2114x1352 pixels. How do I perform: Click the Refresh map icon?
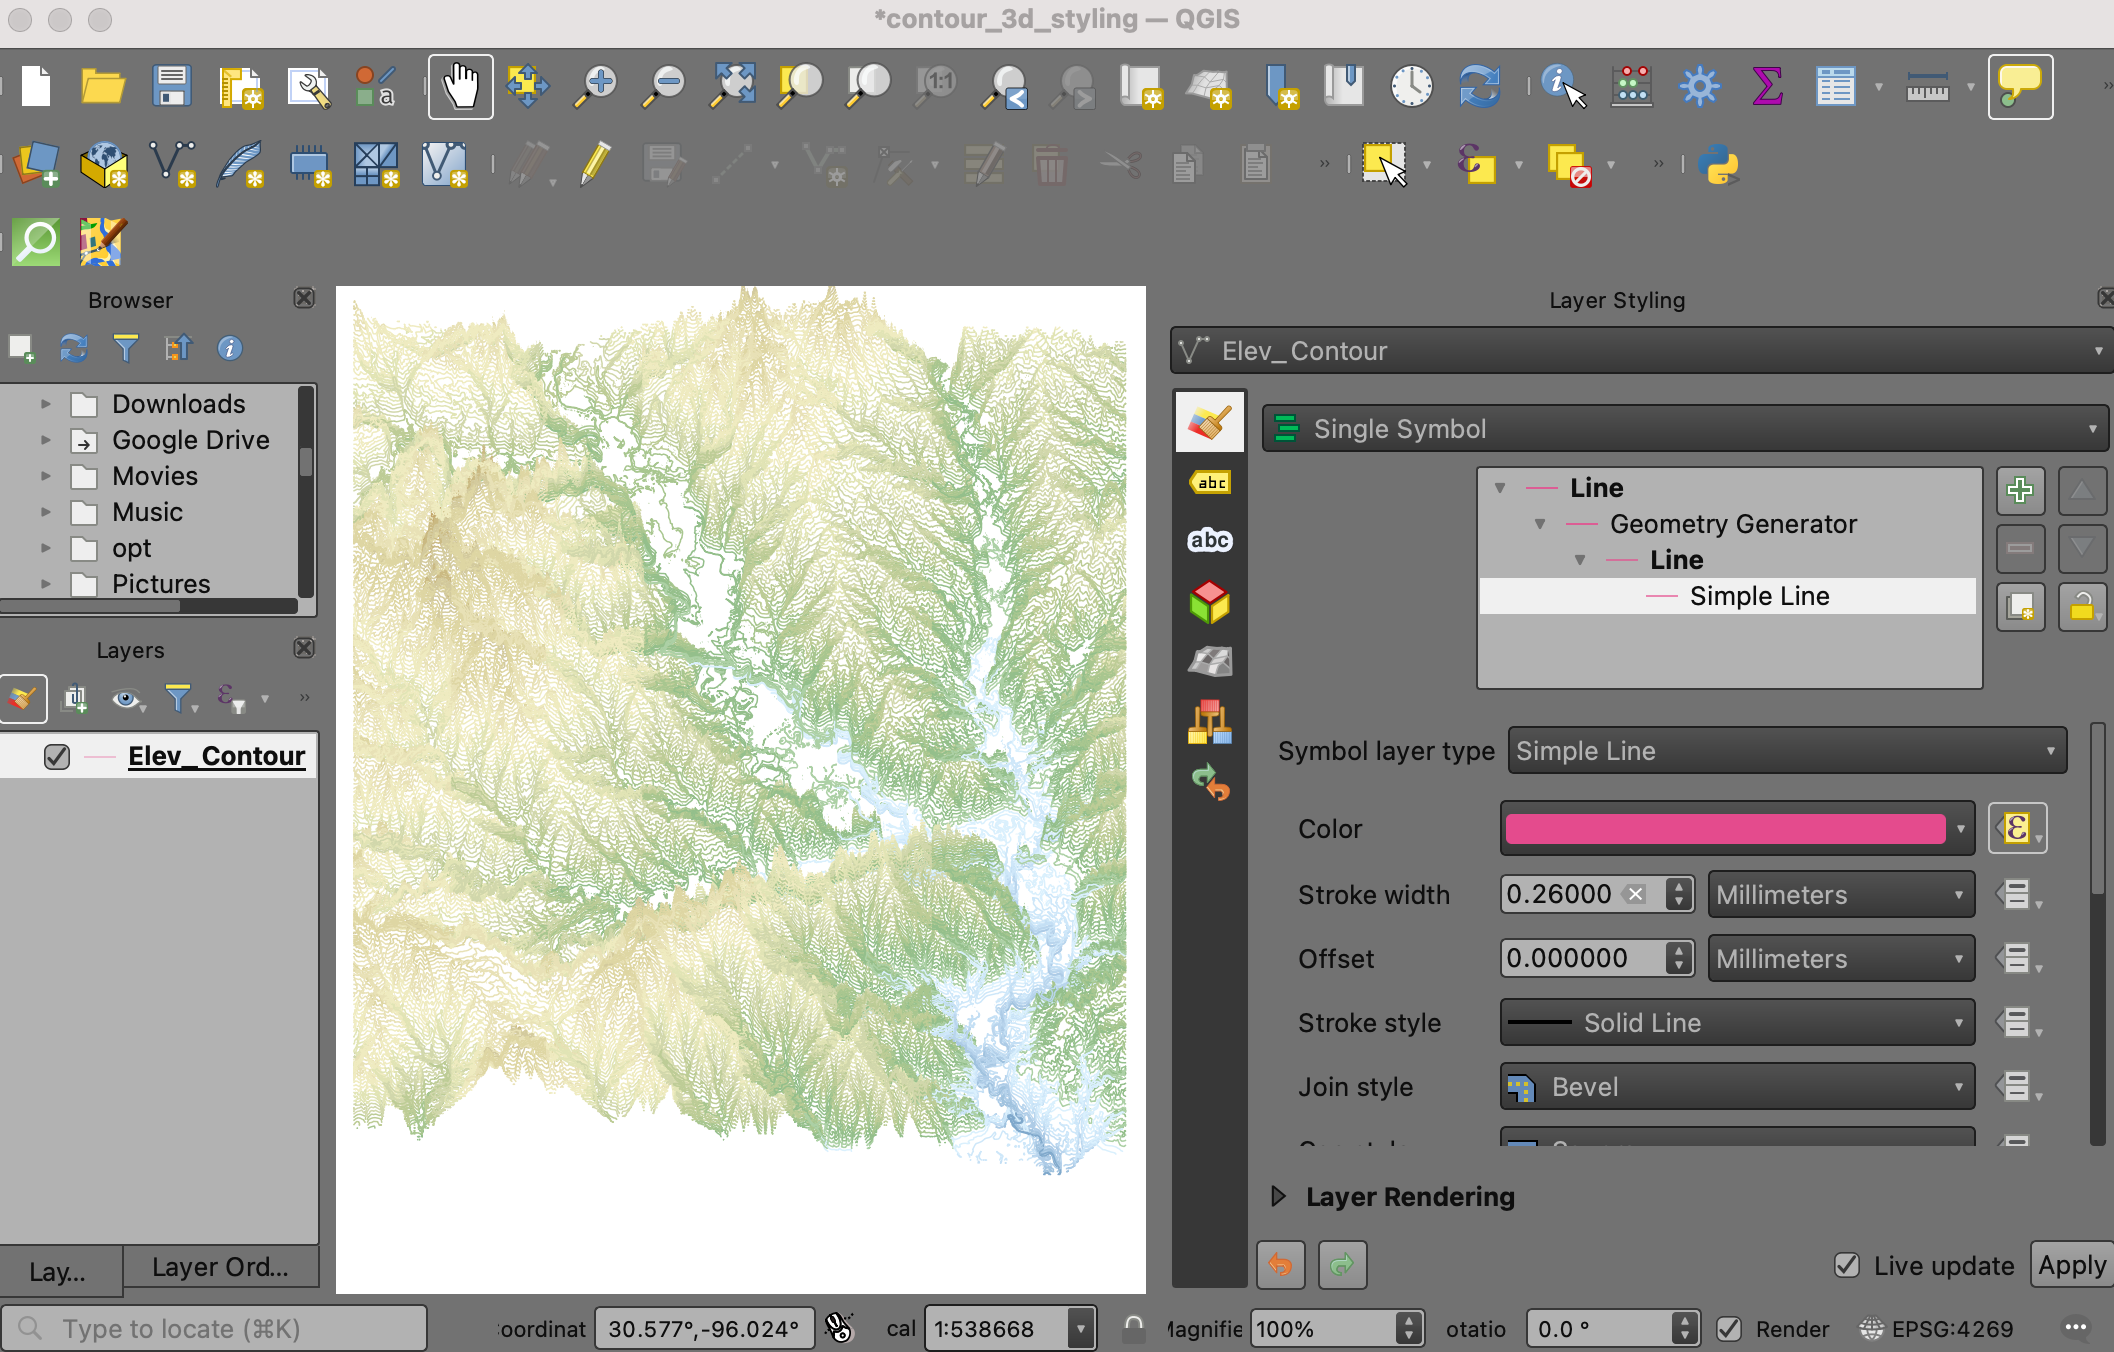click(1479, 86)
